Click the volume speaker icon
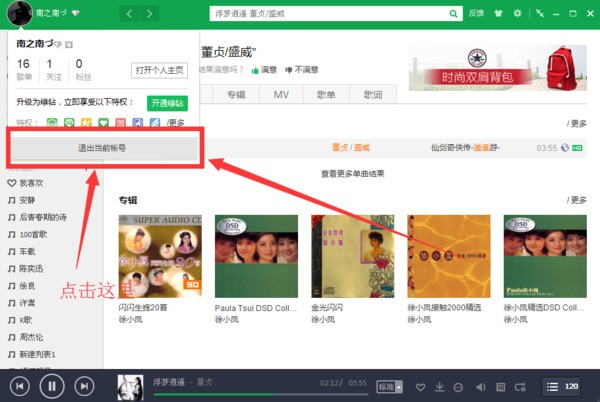The width and height of the screenshot is (600, 402). click(x=480, y=387)
